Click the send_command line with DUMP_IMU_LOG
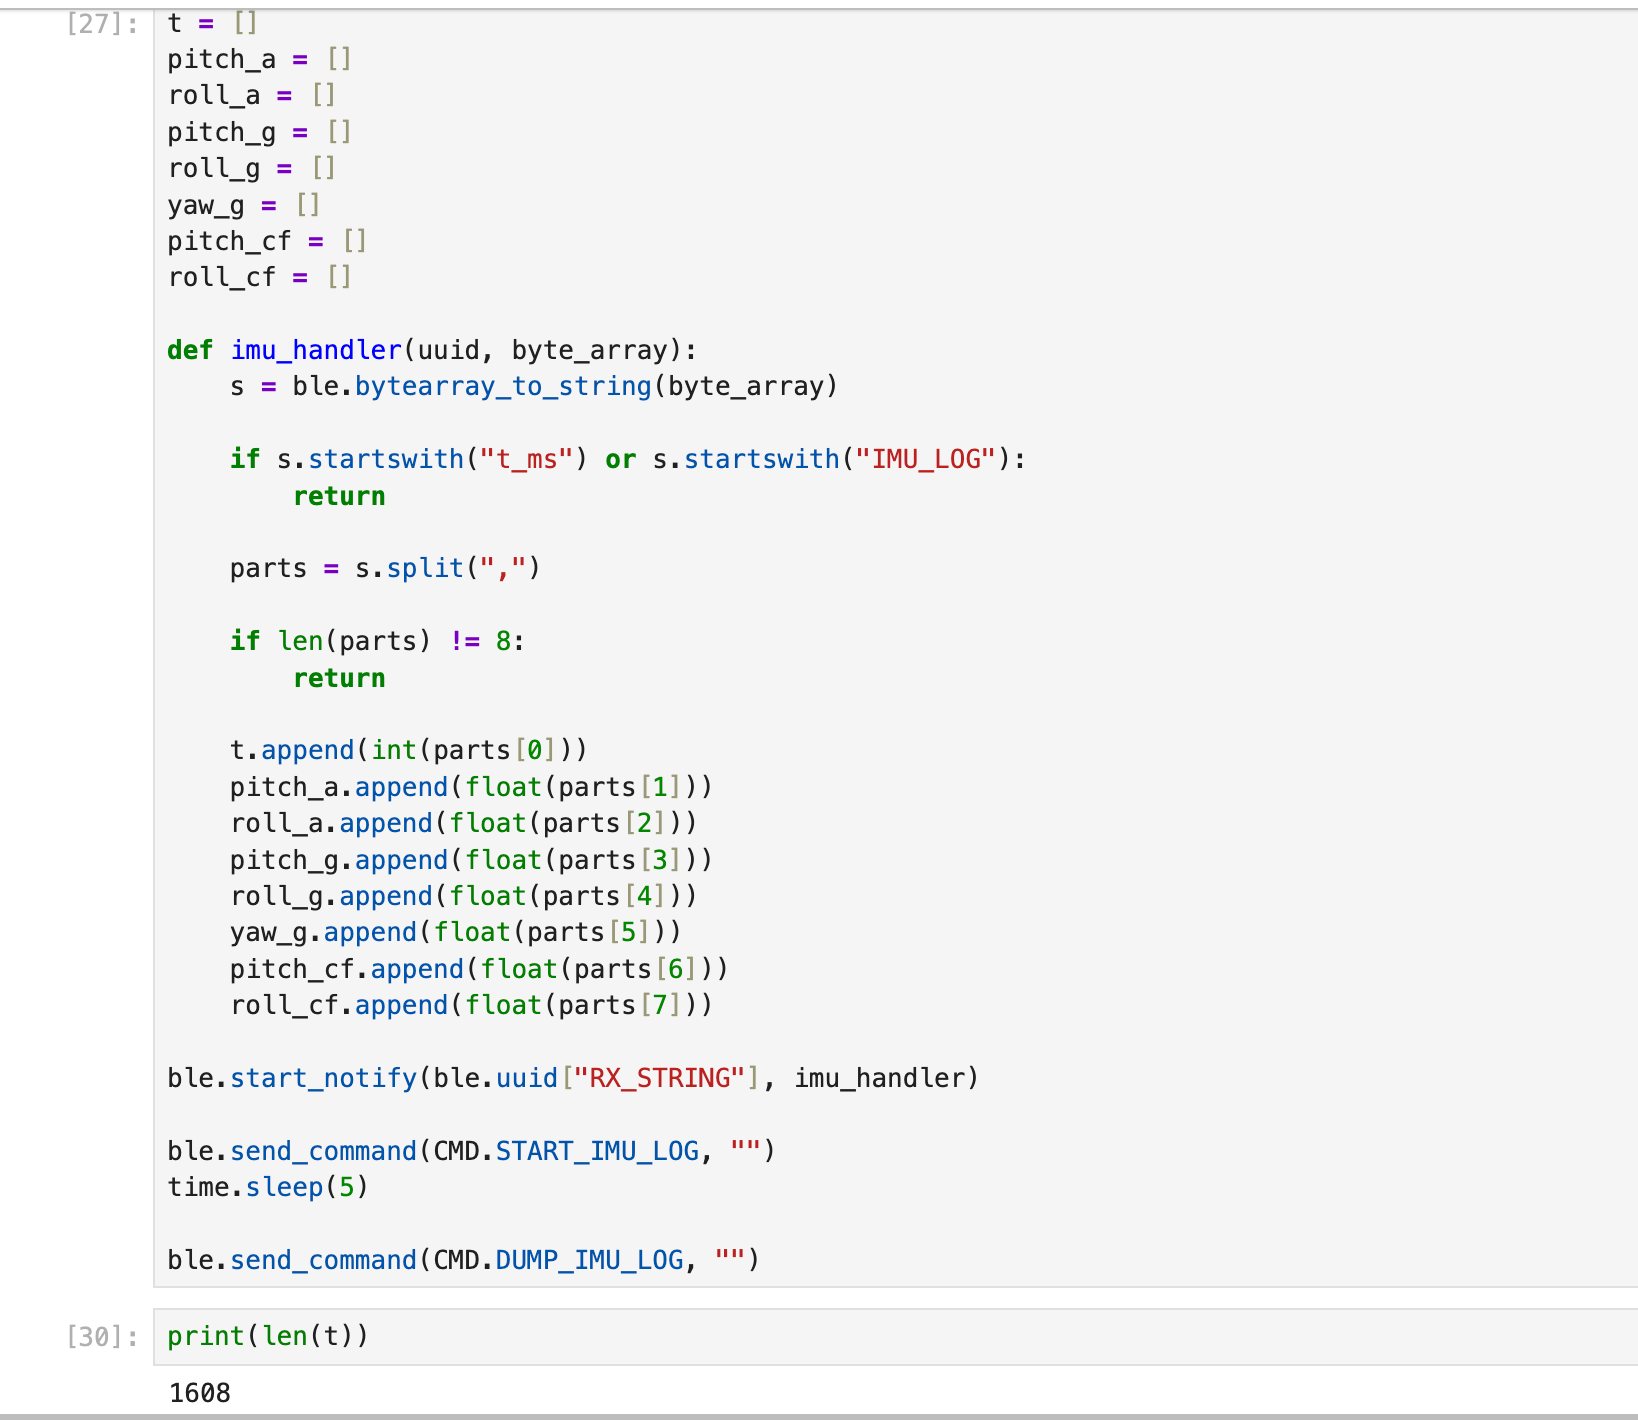Screen dimensions: 1638x1420 click(x=462, y=1259)
